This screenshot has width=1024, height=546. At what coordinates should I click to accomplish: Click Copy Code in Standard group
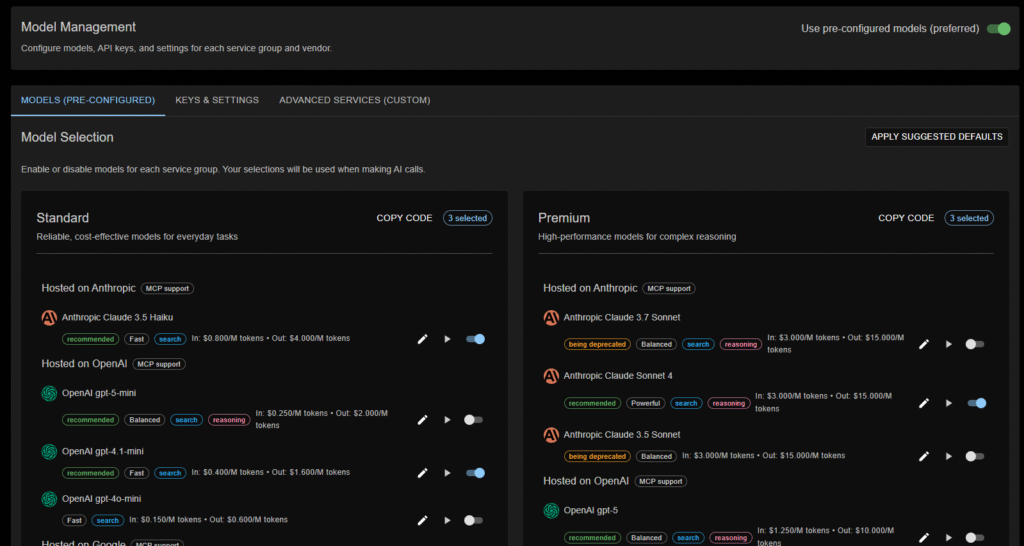click(404, 218)
